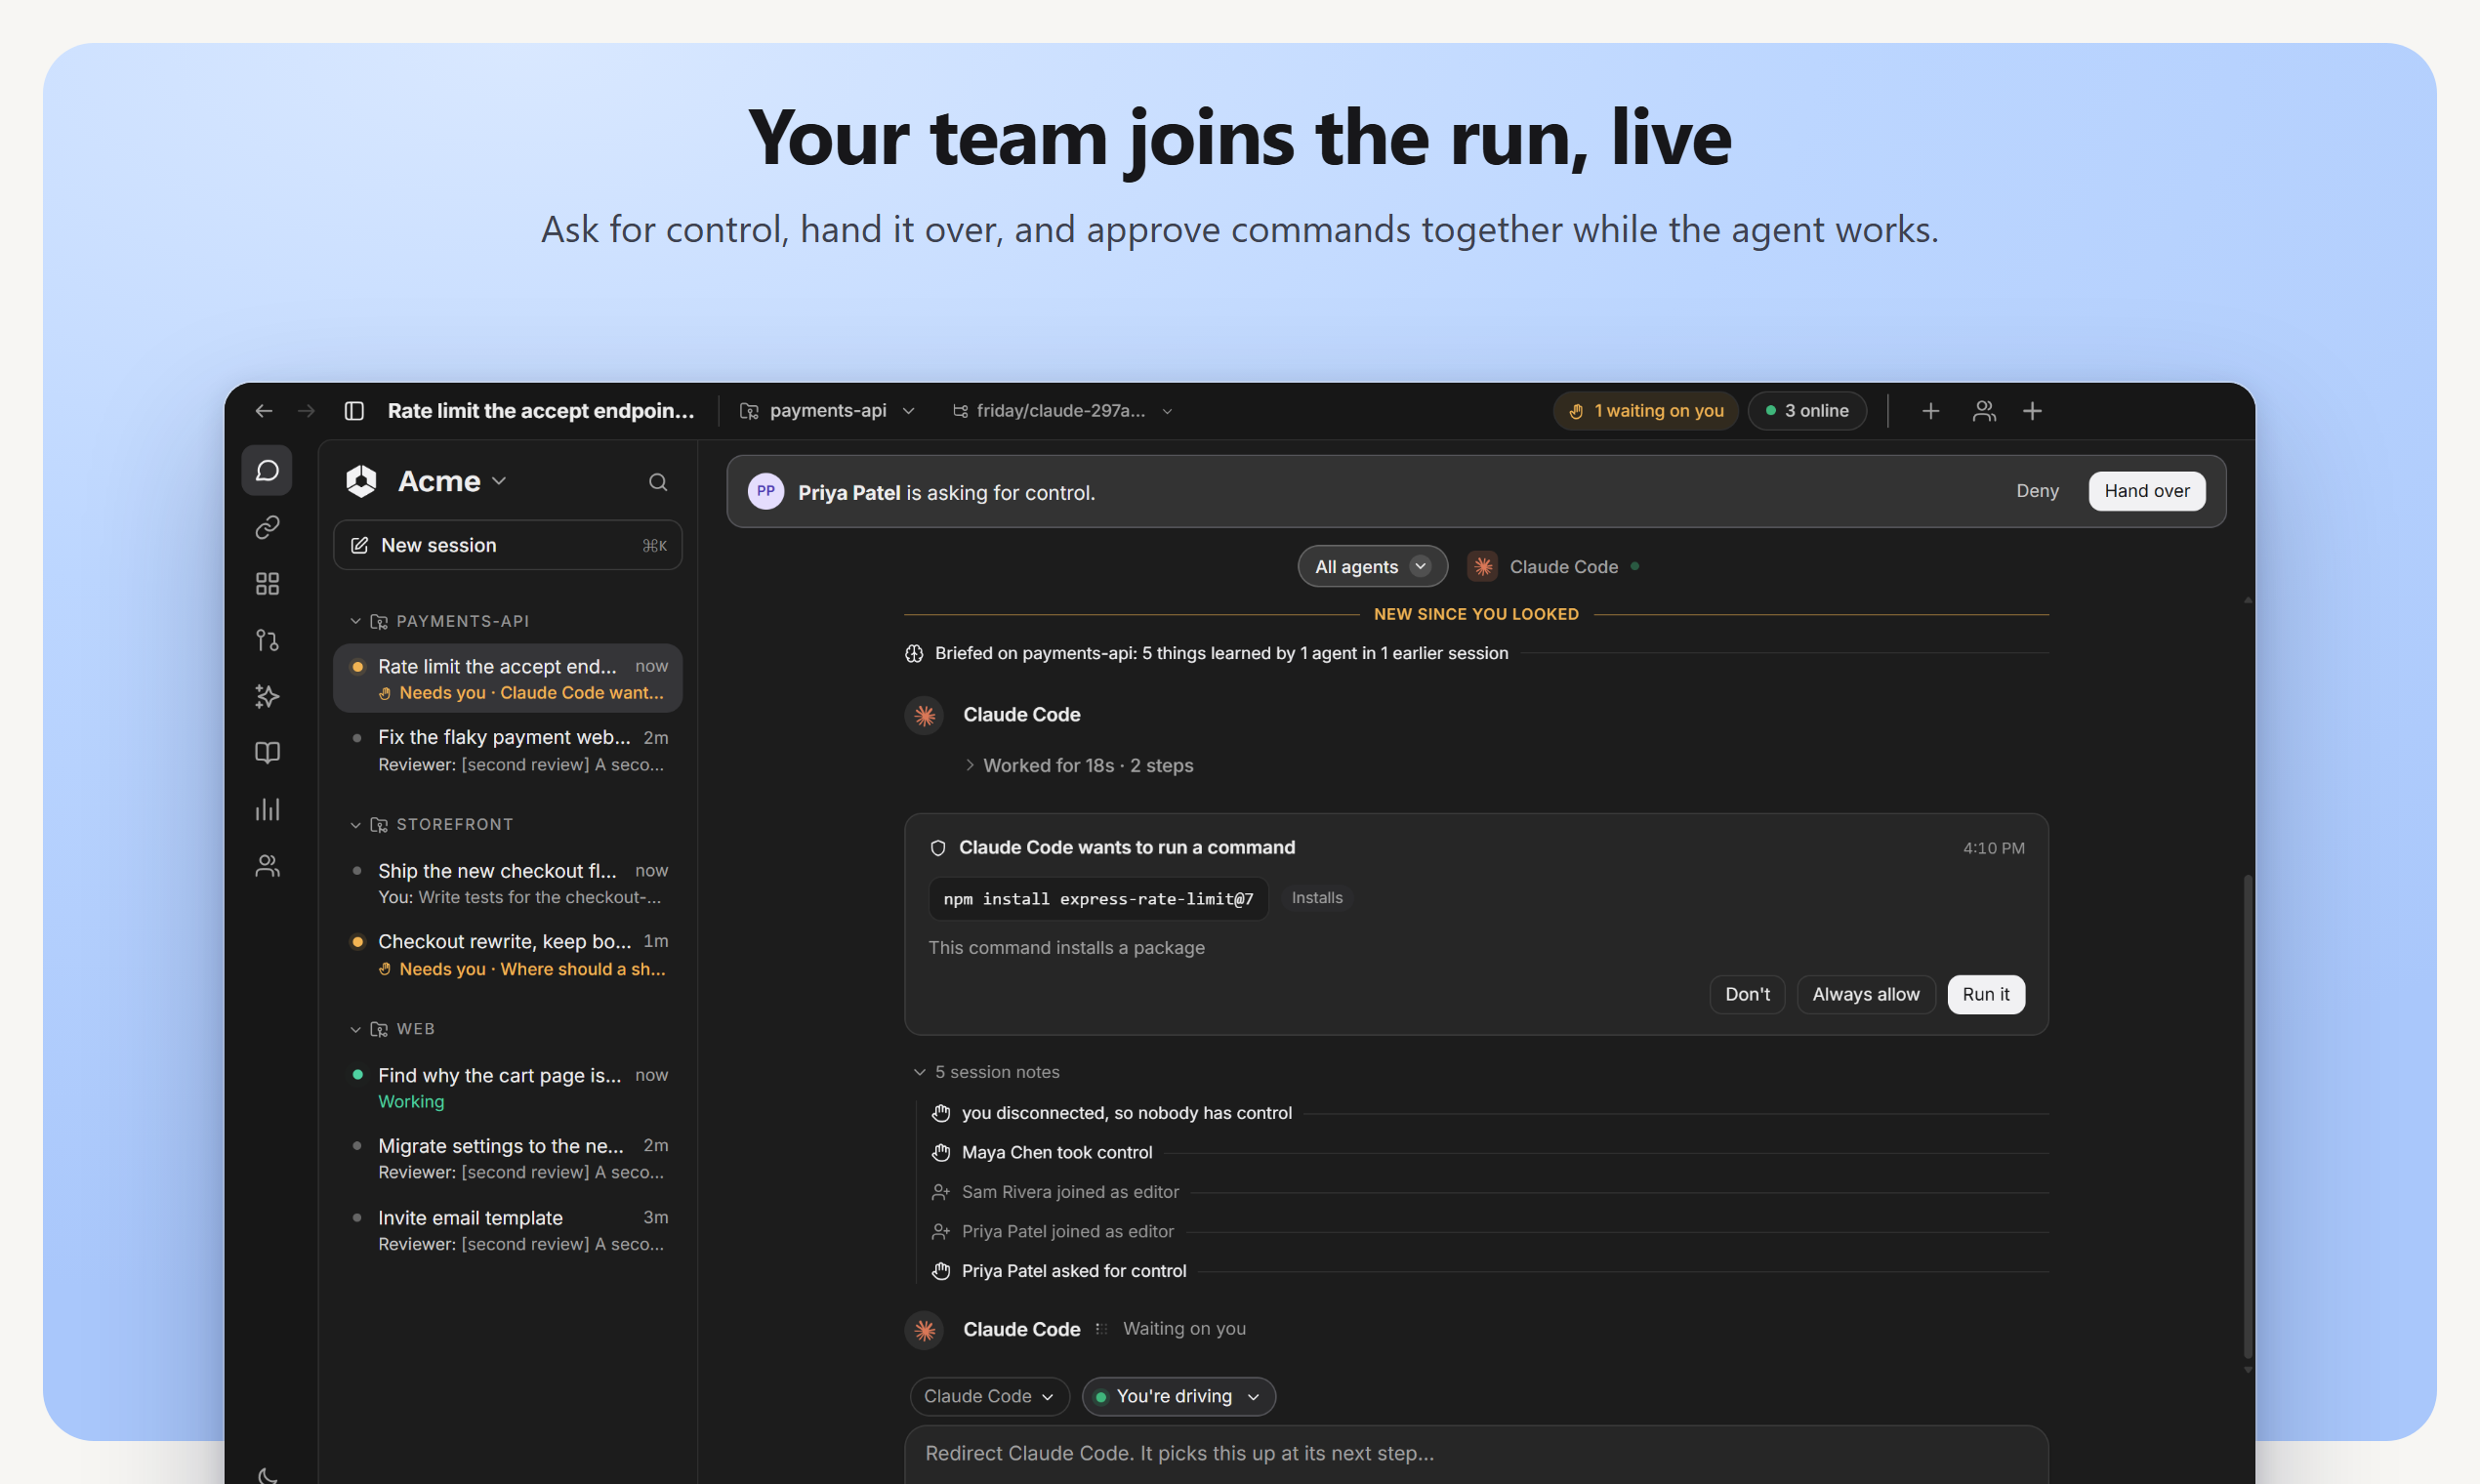Viewport: 2480px width, 1484px height.
Task: Toggle the sidebar panel icon in title bar
Action: tap(354, 411)
